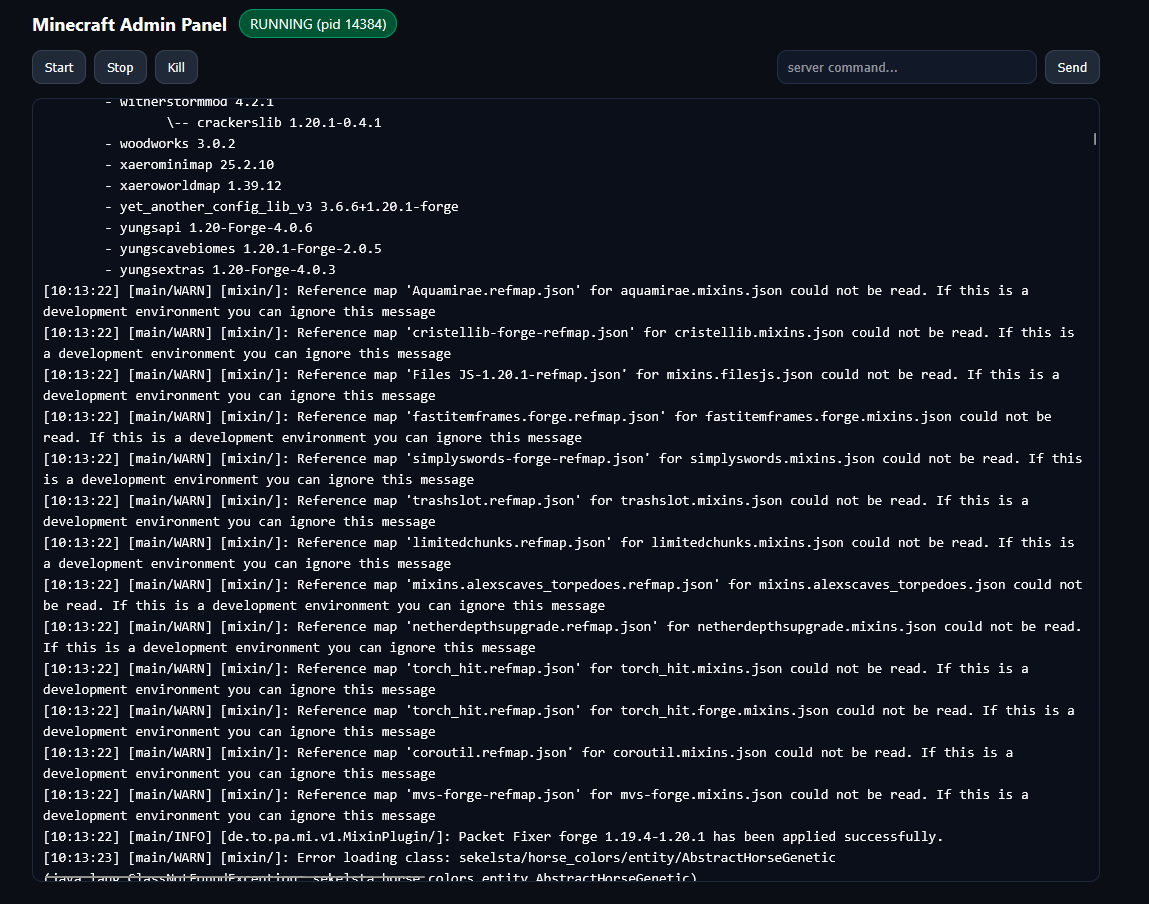1149x904 pixels.
Task: Click the 'cristellib-forge-refmap.json' warning line
Action: point(558,343)
